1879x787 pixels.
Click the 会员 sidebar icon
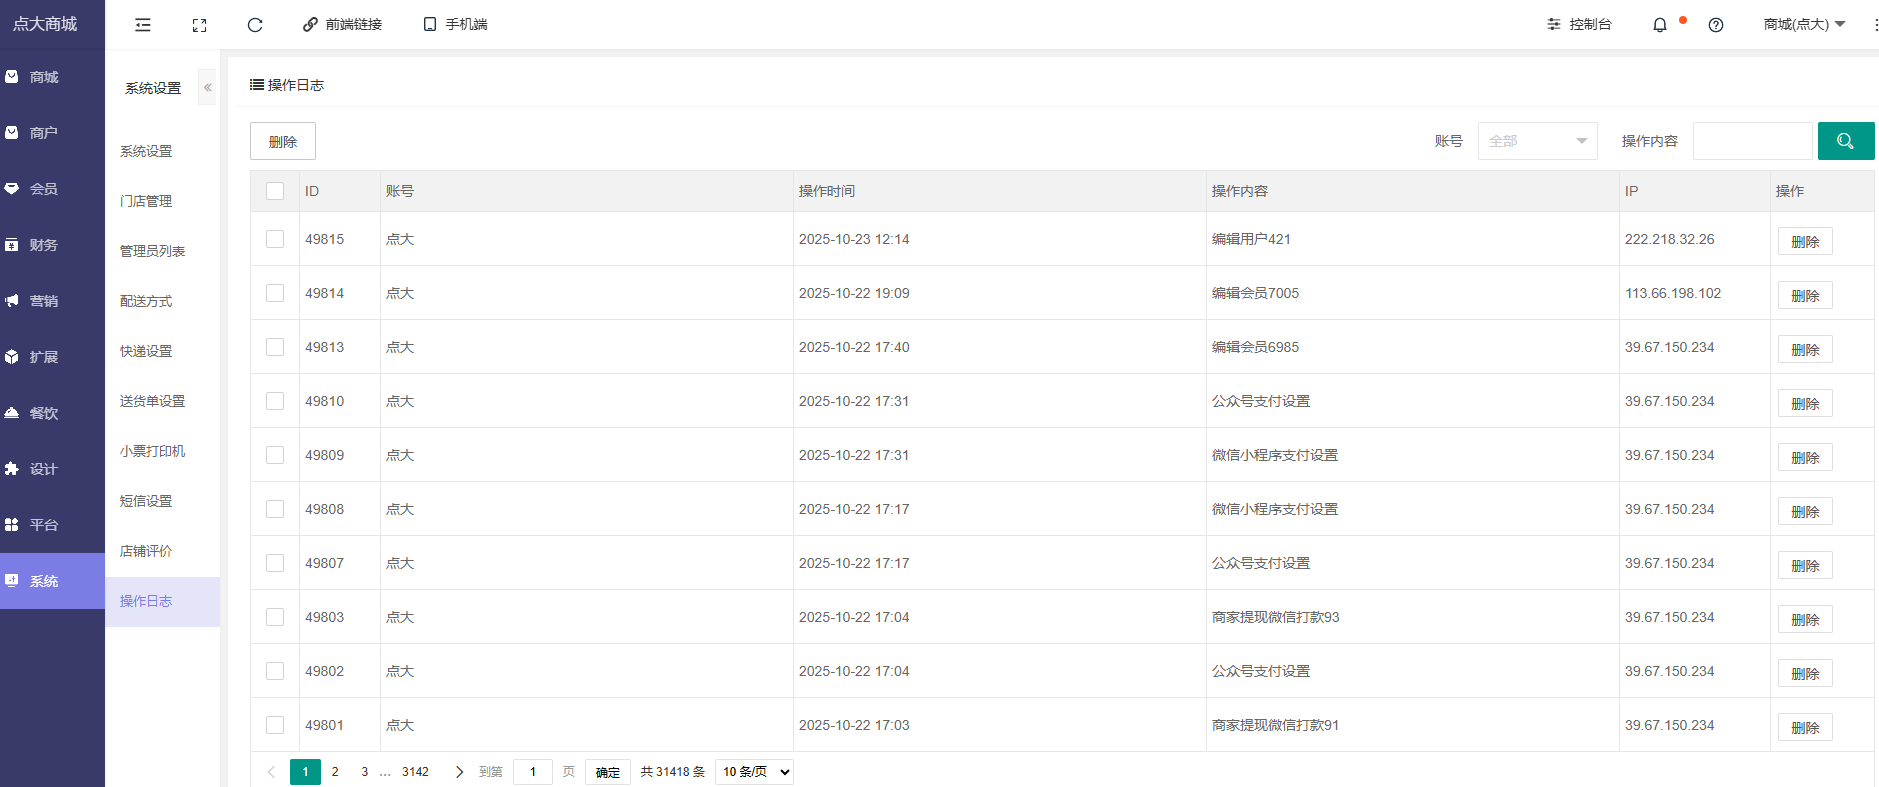click(12, 189)
